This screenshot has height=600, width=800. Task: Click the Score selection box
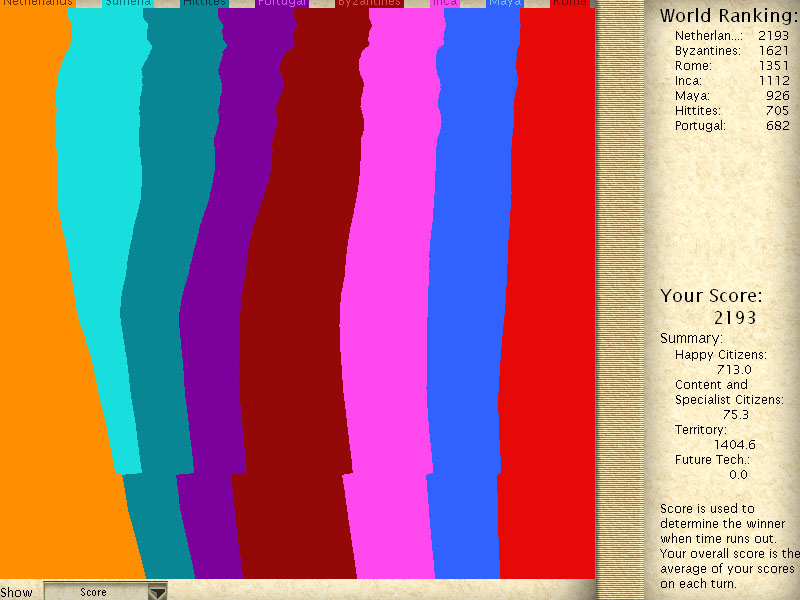[x=94, y=592]
